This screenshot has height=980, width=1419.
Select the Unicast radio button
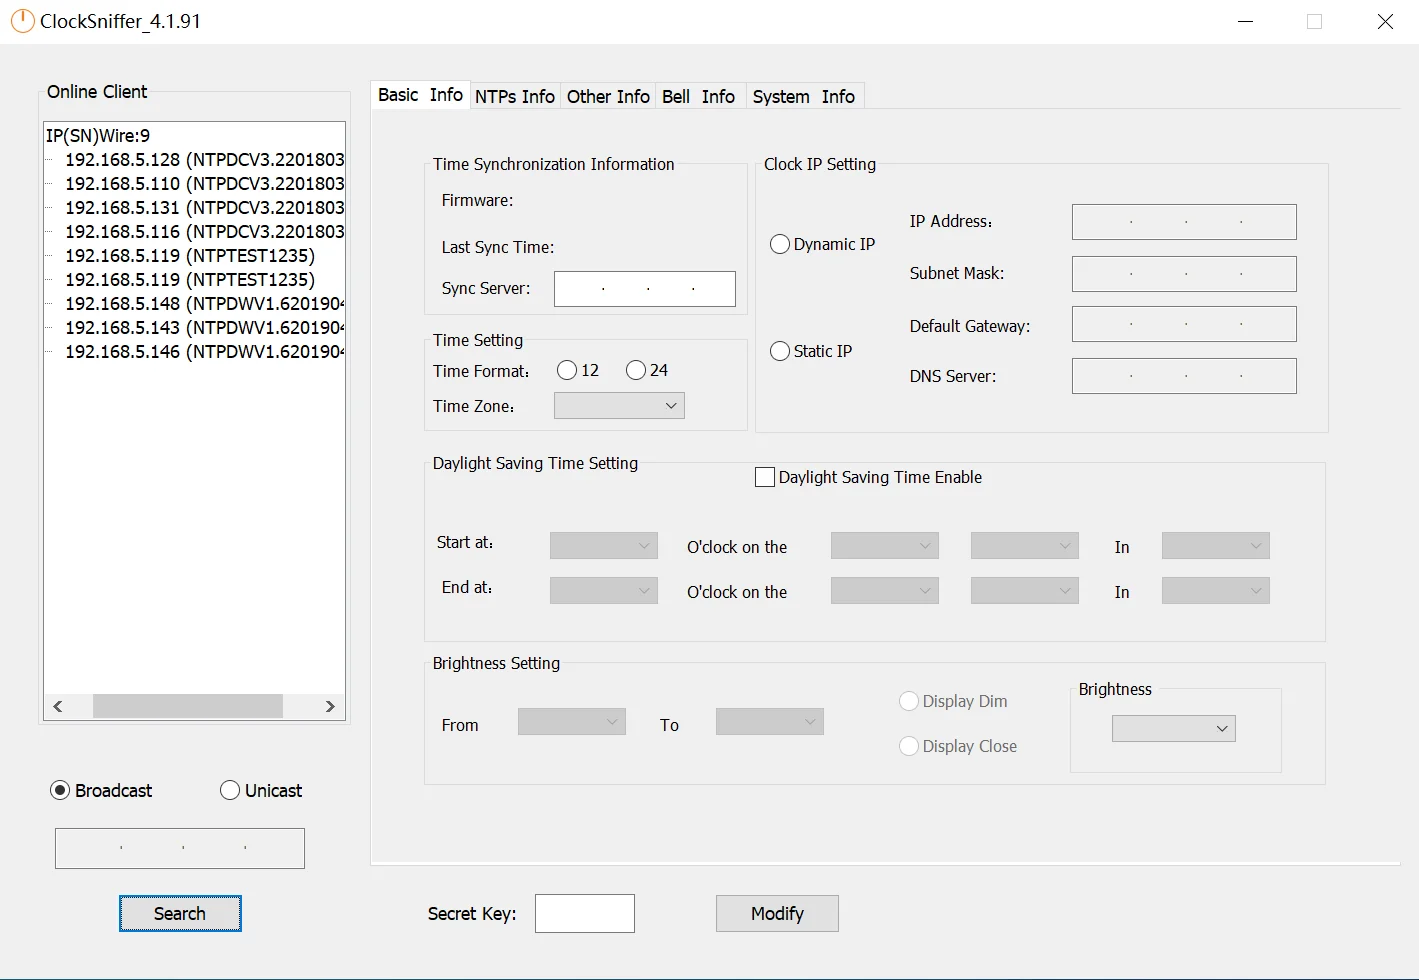tap(230, 791)
